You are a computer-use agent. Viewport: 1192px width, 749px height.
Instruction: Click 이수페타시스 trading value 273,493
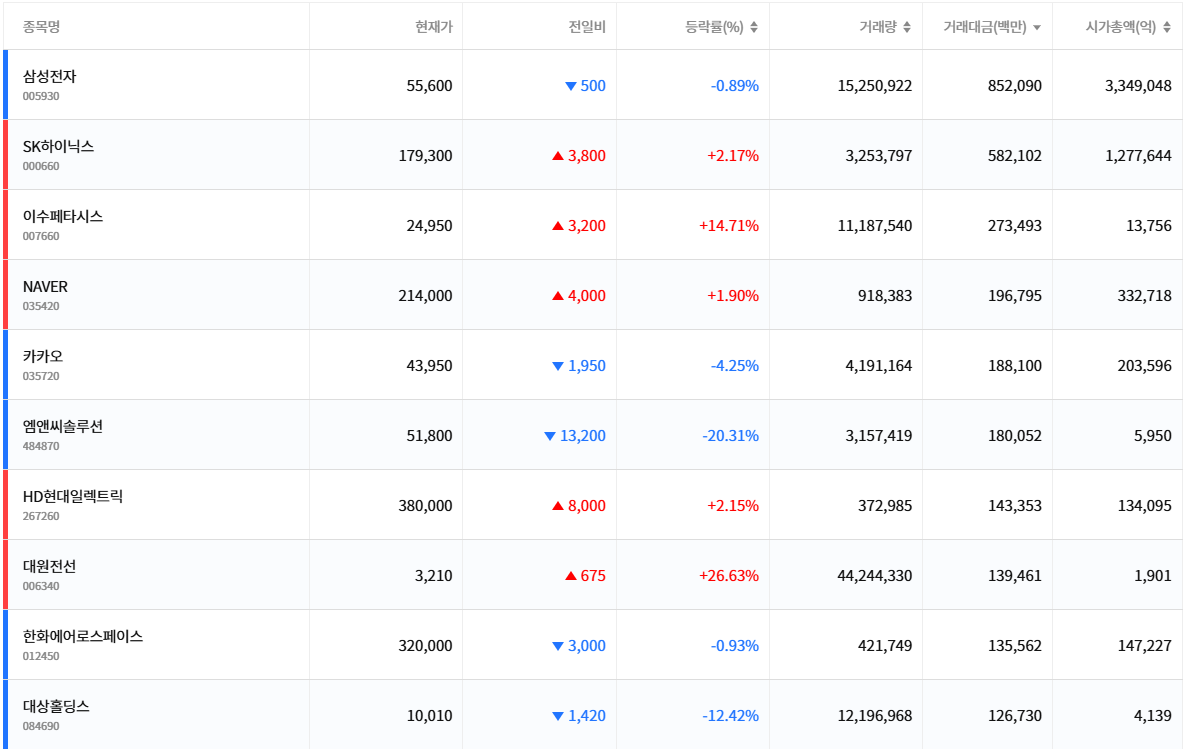pyautogui.click(x=1015, y=226)
